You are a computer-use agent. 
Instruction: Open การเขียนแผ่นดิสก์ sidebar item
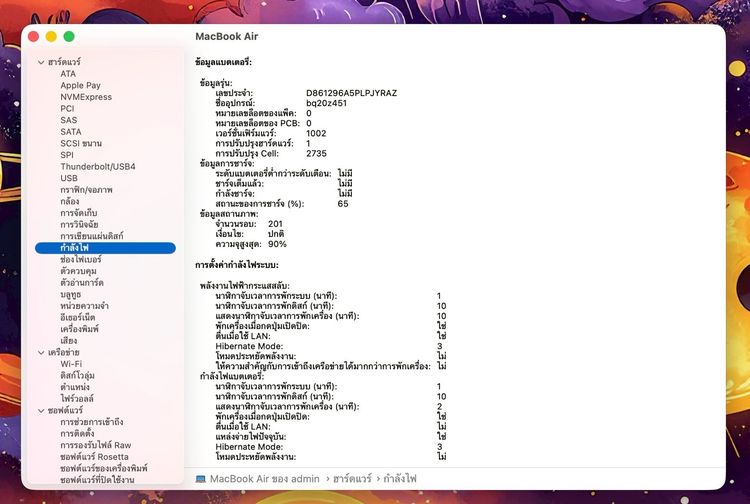click(92, 236)
